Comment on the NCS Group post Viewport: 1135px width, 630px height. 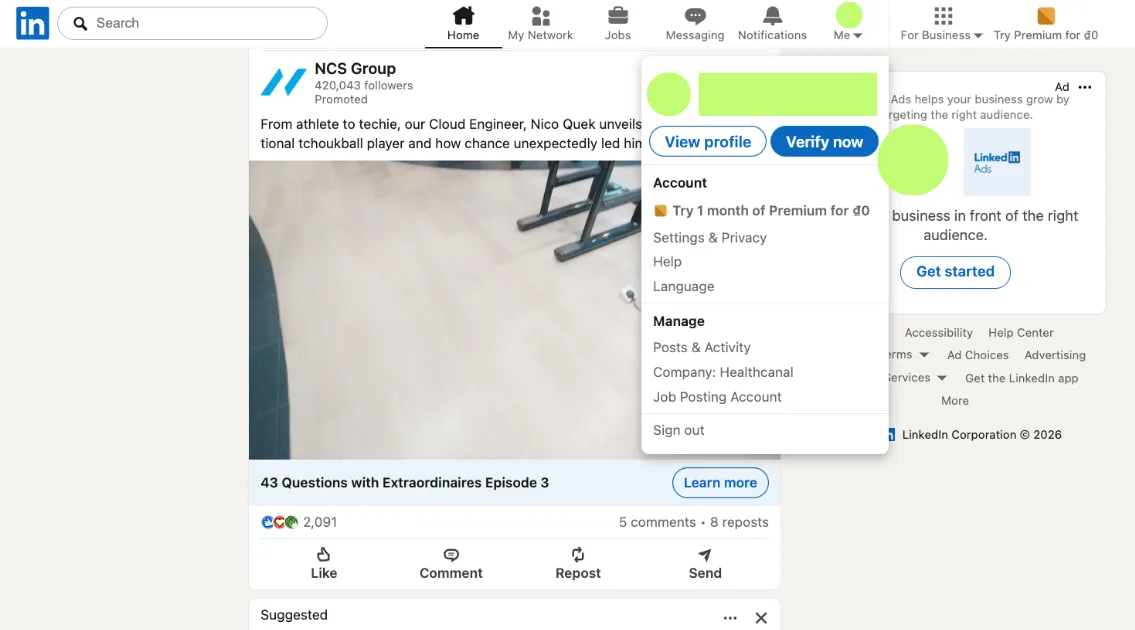click(450, 562)
